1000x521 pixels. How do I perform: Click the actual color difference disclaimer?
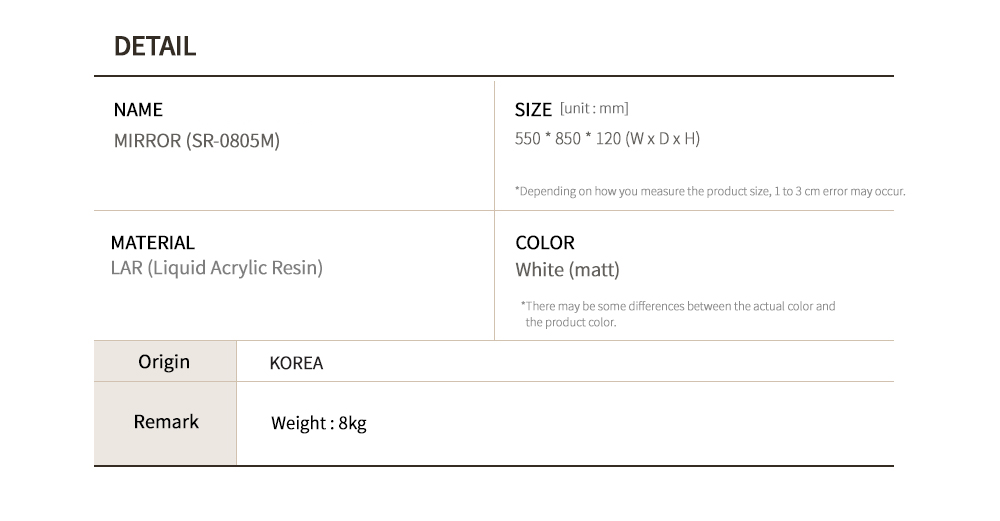pyautogui.click(x=678, y=314)
